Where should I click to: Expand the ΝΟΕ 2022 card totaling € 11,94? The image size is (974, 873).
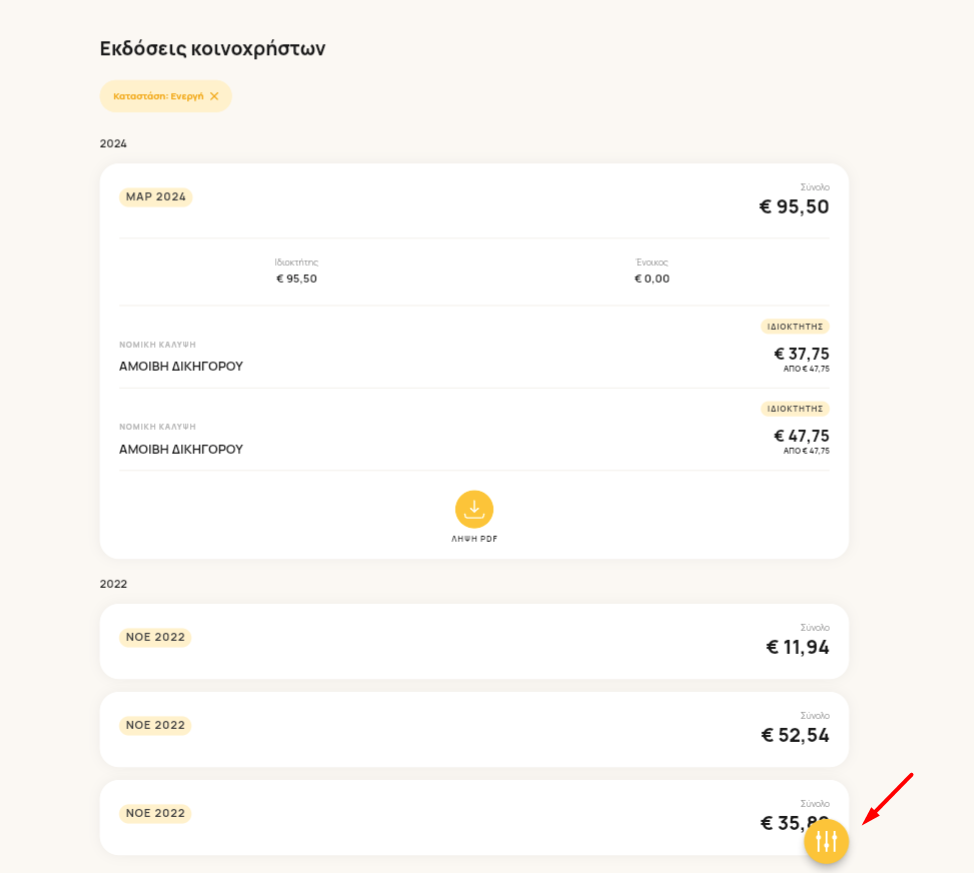(474, 641)
